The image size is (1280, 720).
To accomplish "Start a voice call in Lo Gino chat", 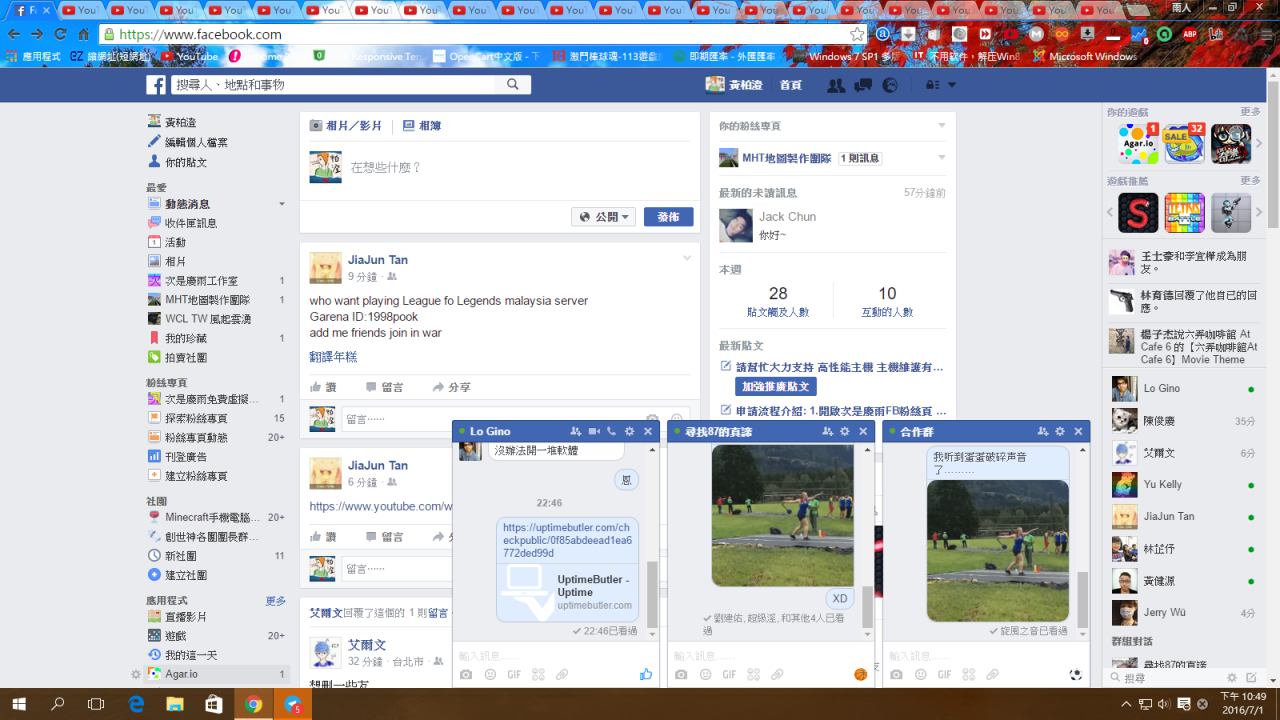I will [x=611, y=432].
